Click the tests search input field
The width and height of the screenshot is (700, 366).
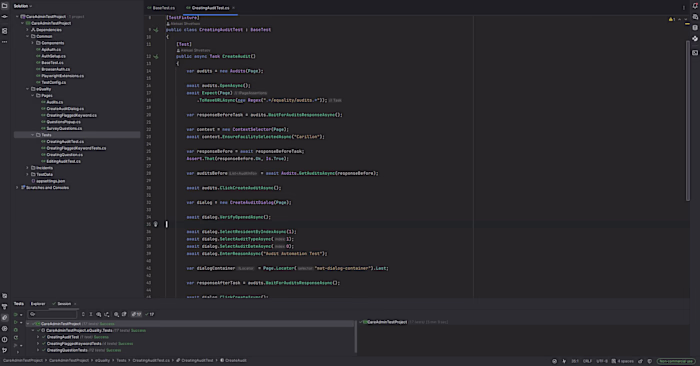tap(52, 314)
